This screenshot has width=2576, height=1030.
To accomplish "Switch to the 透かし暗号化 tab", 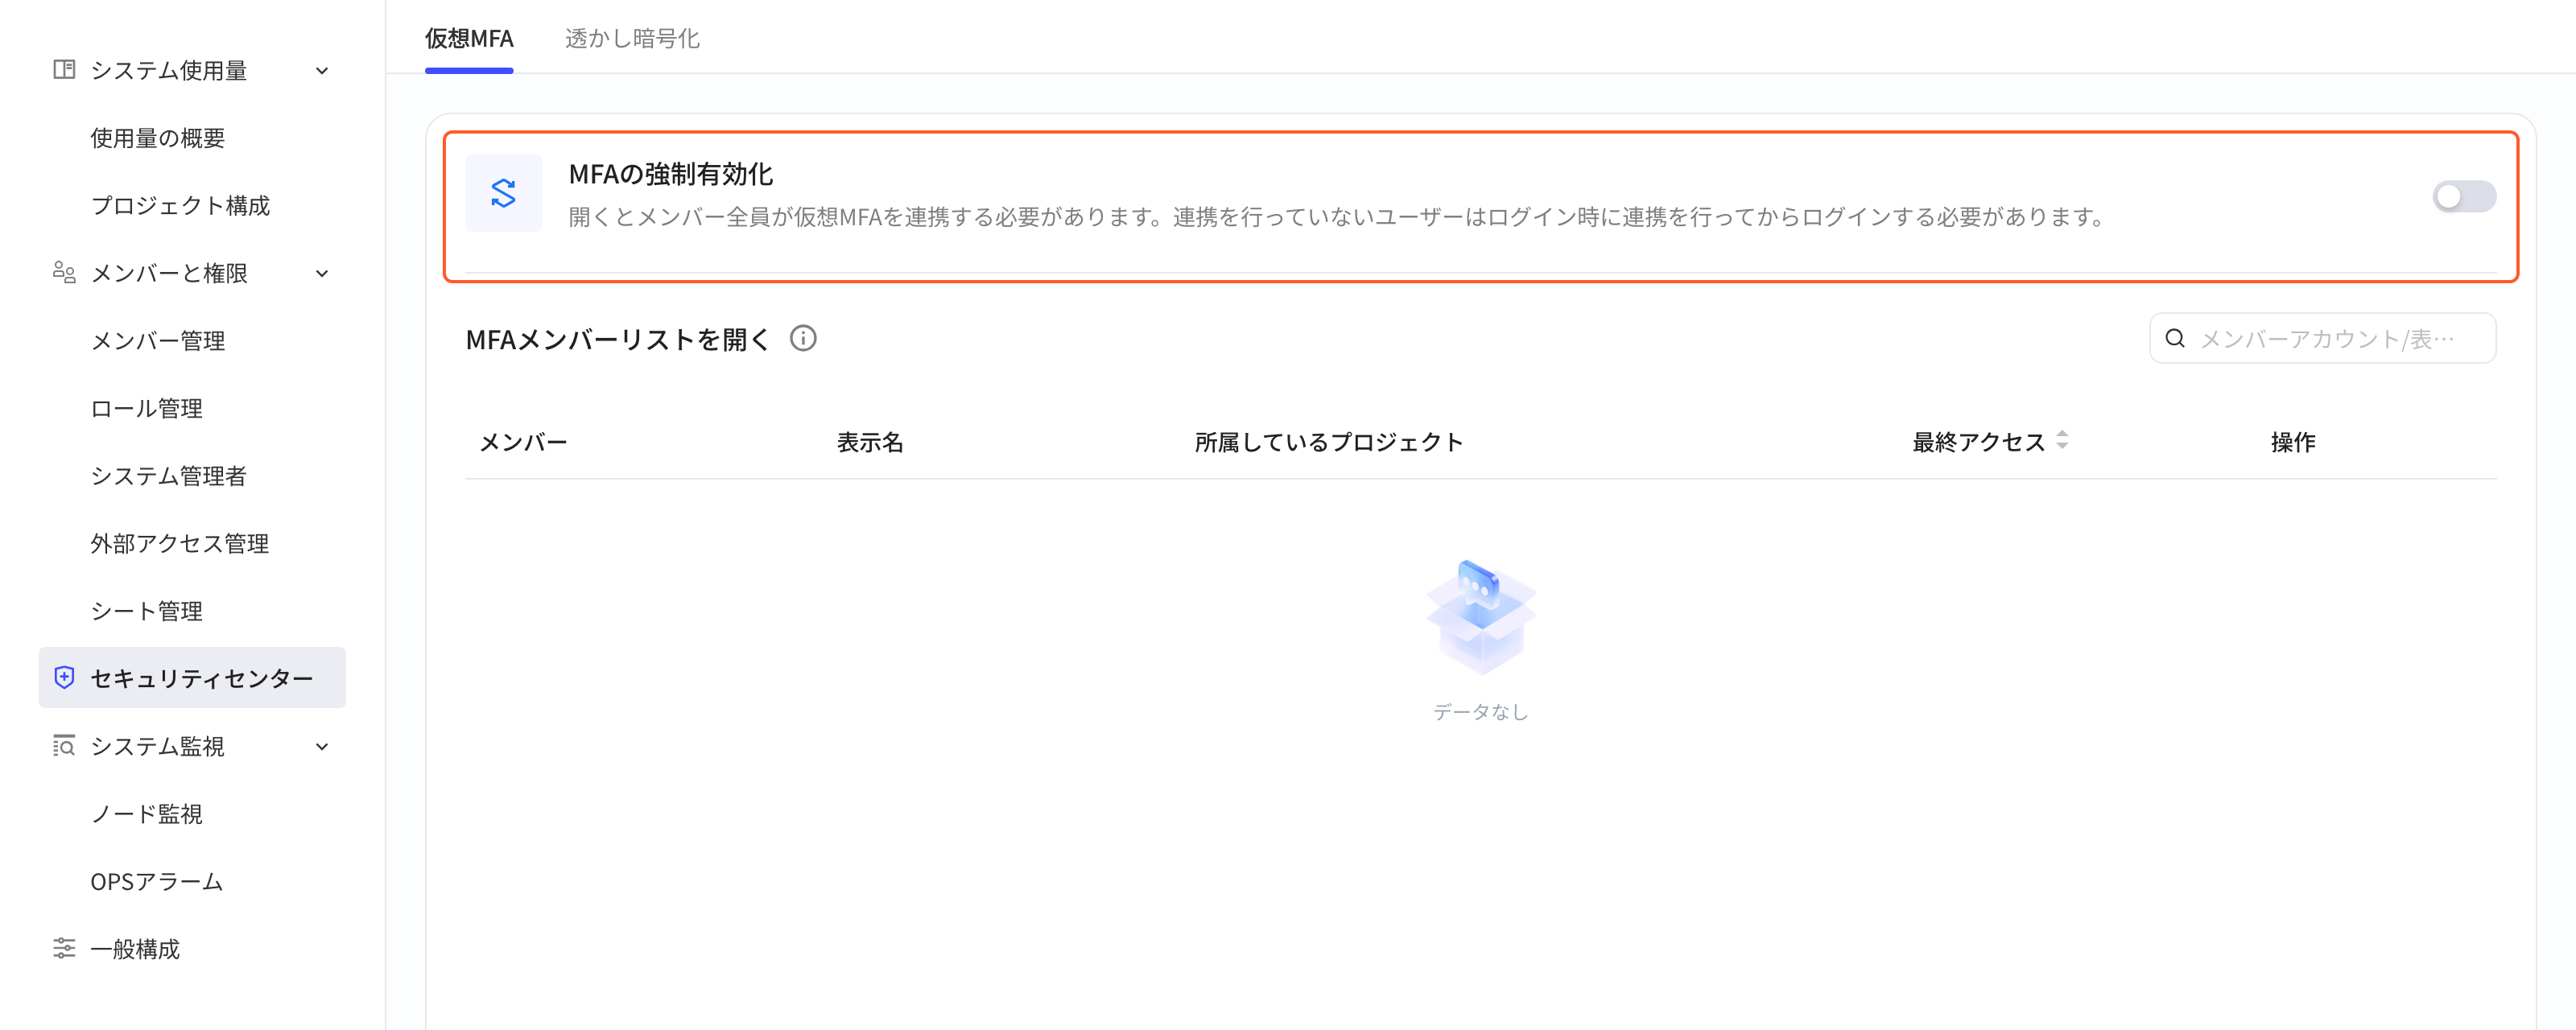I will (632, 39).
